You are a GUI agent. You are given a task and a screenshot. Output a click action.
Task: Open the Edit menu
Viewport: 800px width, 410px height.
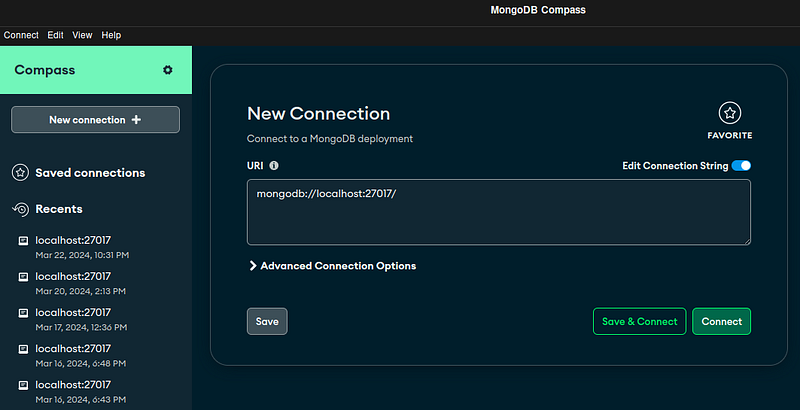55,35
